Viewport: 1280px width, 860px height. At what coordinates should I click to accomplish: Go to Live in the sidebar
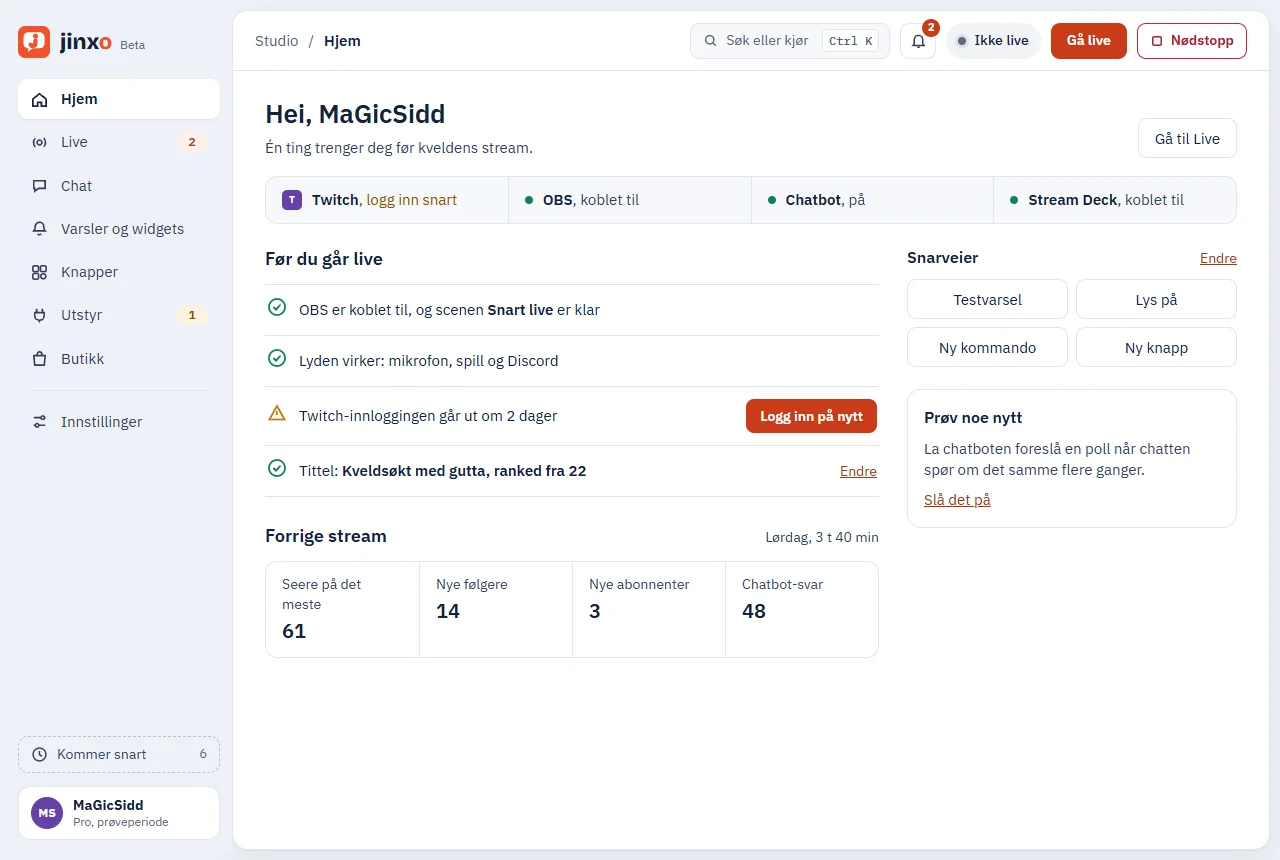(x=119, y=142)
